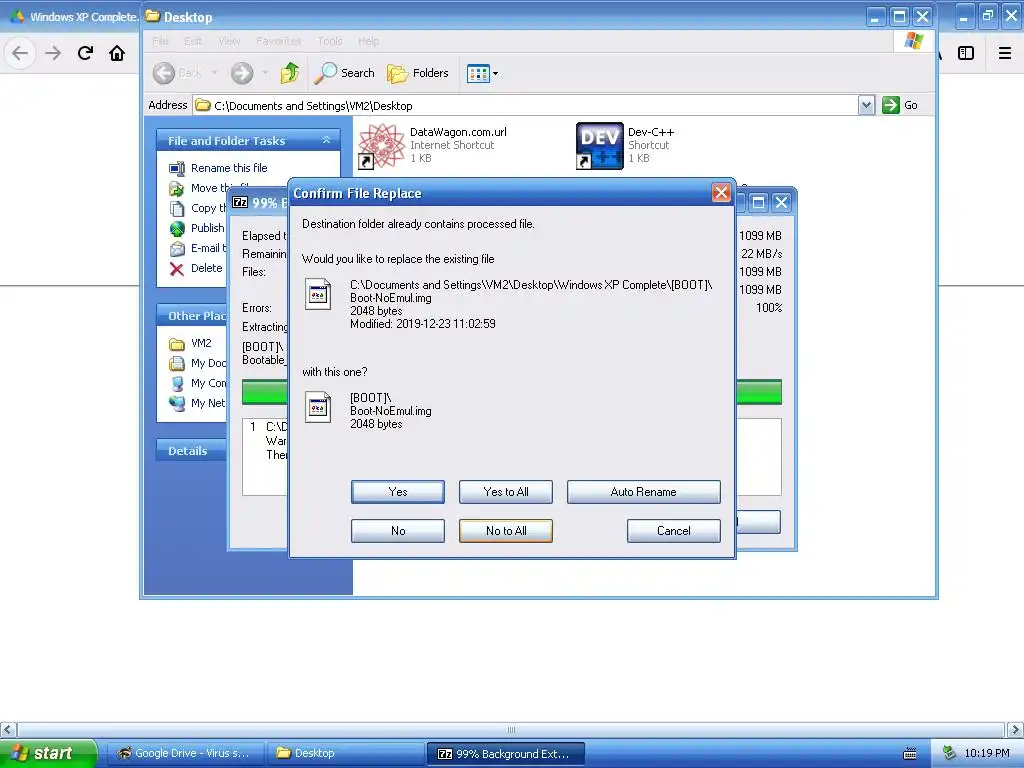
Task: Click the Windows flag logo in Explorer
Action: click(914, 41)
